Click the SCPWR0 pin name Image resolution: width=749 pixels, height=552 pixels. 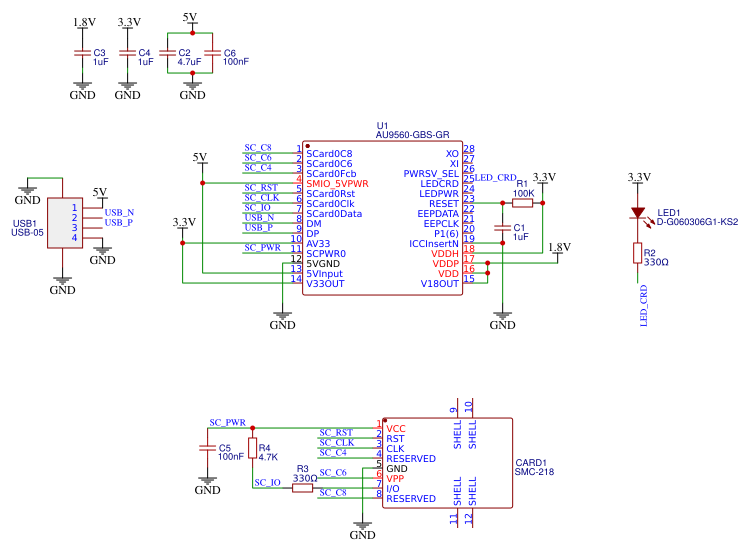click(326, 254)
